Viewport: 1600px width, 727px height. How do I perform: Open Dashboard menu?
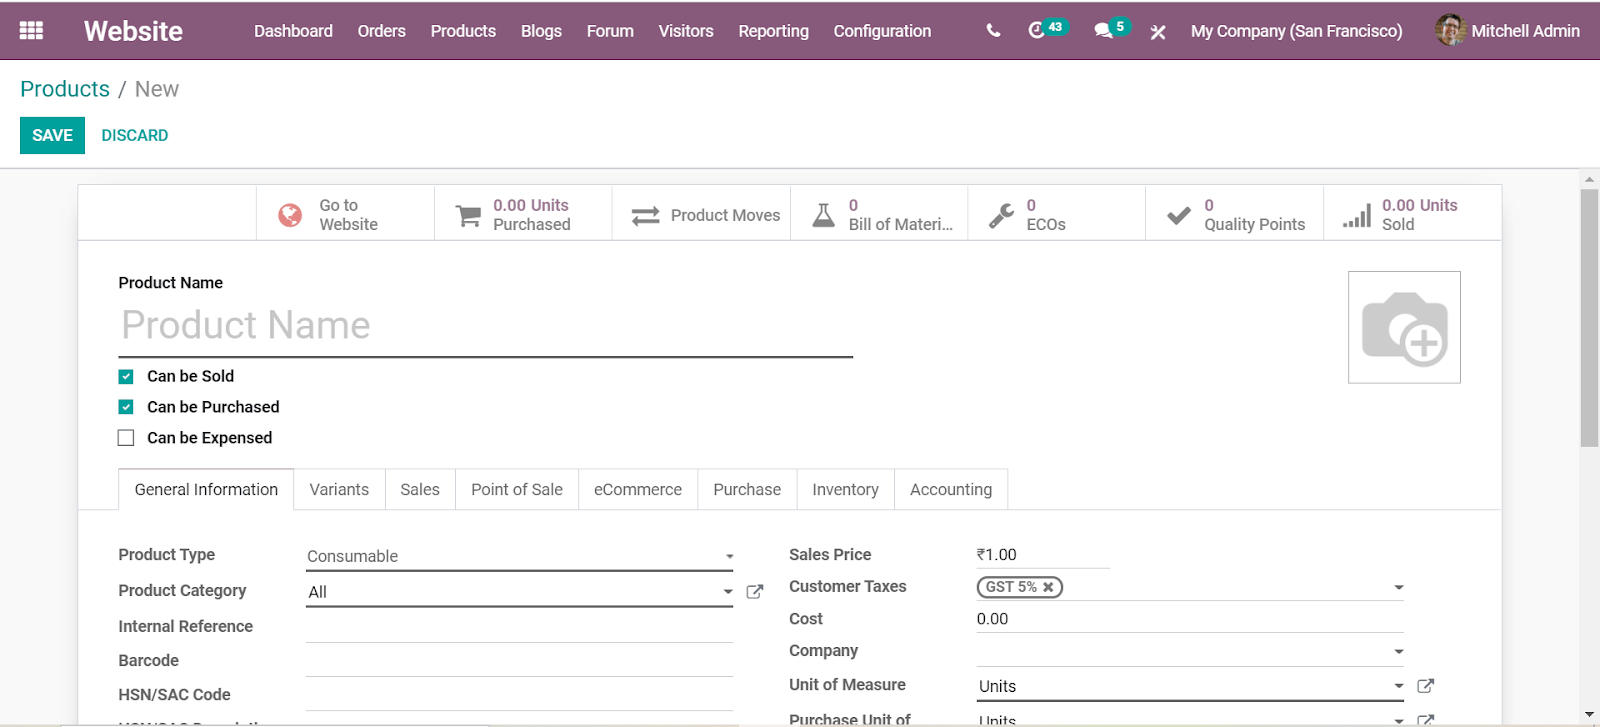click(x=293, y=31)
